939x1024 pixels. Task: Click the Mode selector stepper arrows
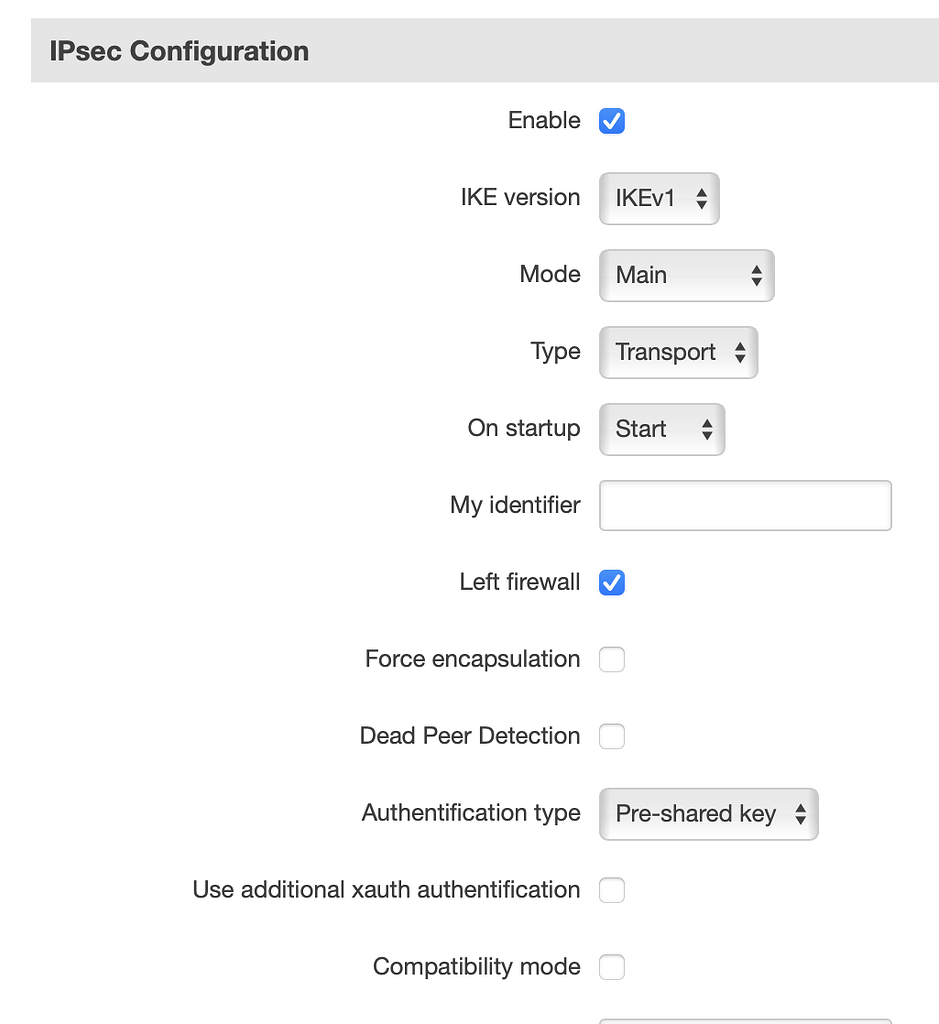tap(757, 276)
